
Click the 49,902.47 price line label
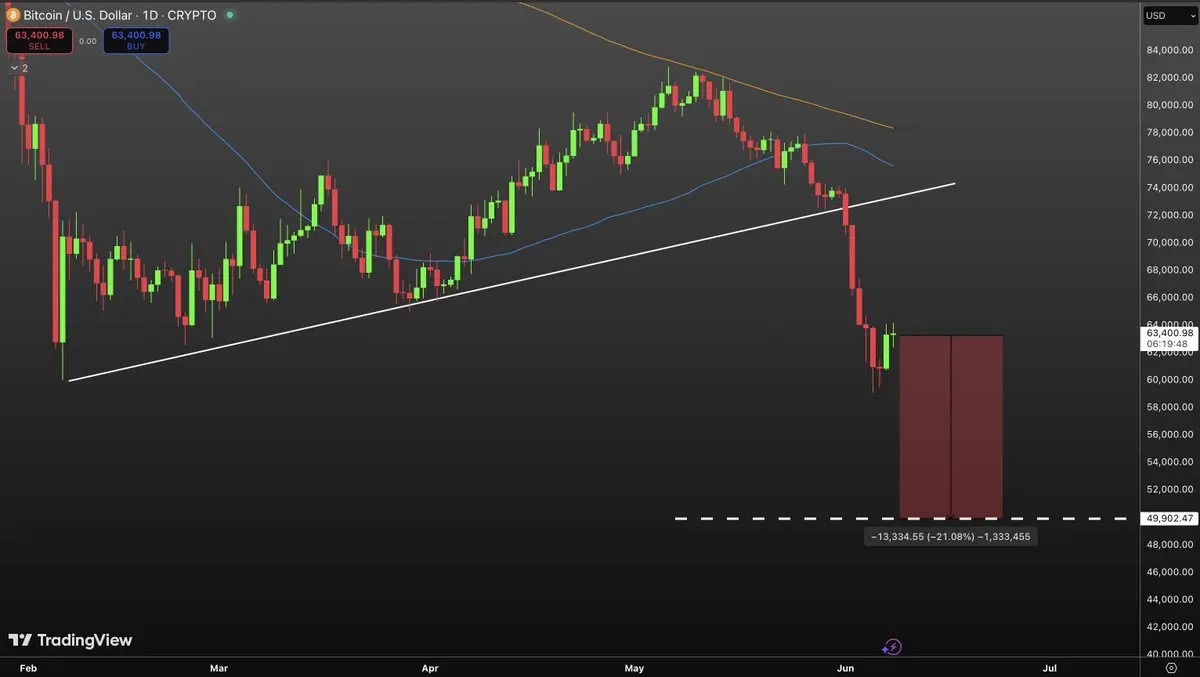pyautogui.click(x=1167, y=518)
